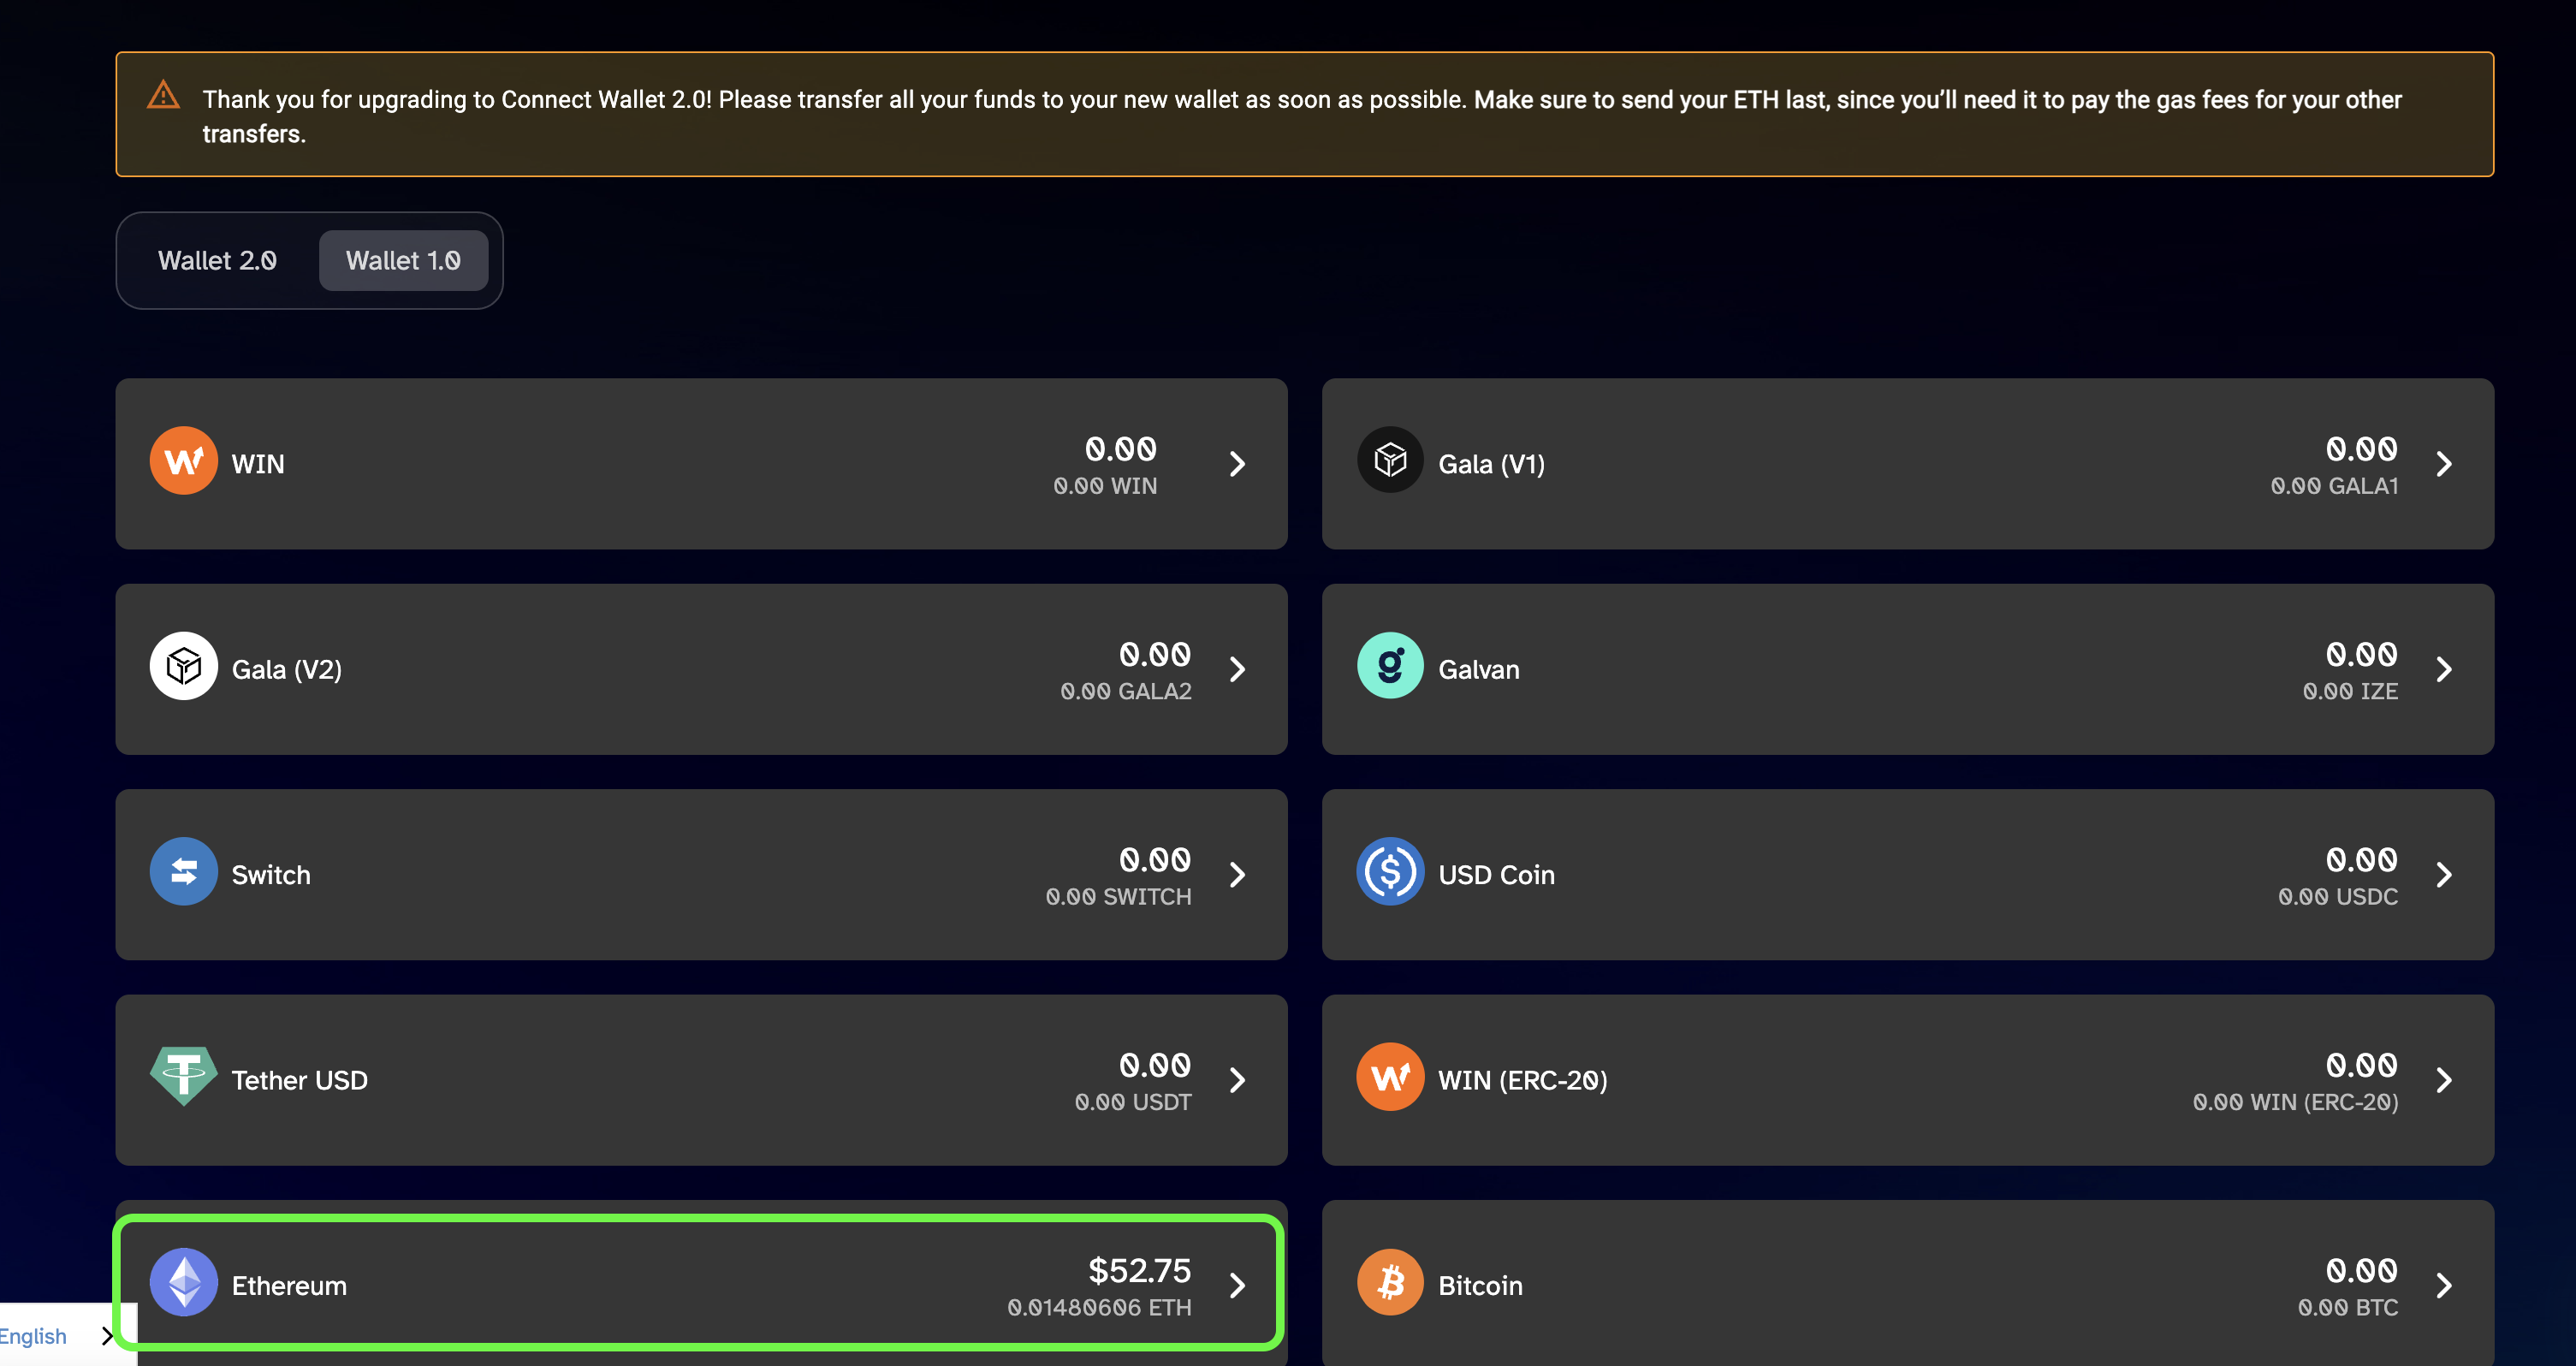Open Gala (V1) details via chevron
The height and width of the screenshot is (1366, 2576).
[x=2444, y=464]
